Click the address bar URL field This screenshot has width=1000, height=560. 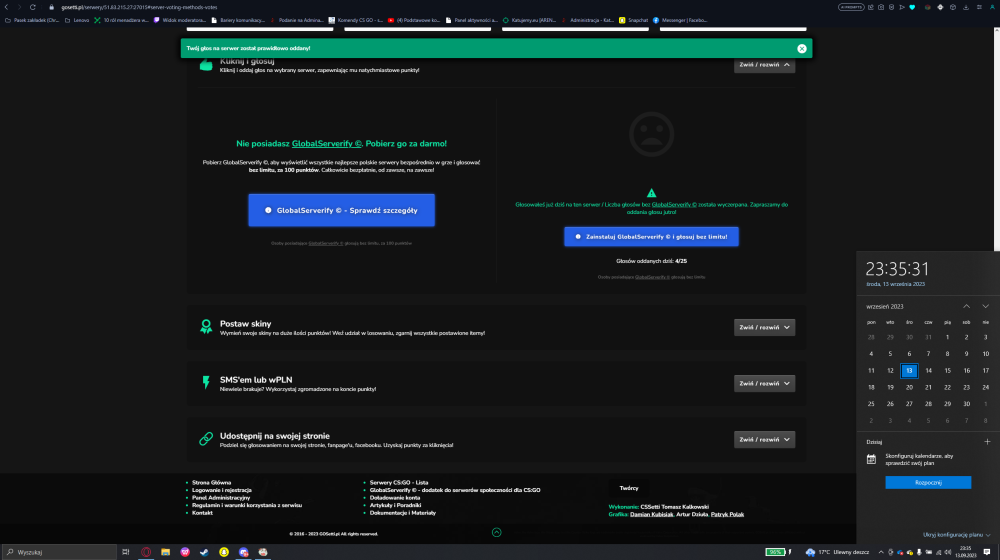(x=139, y=7)
